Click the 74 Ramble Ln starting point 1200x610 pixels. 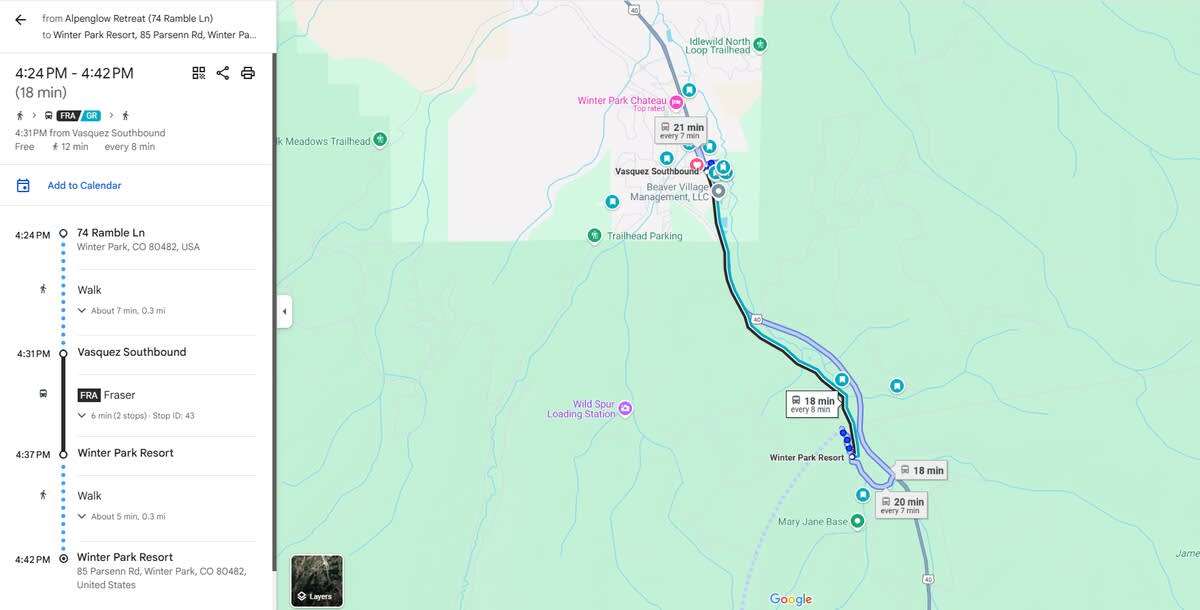coord(111,233)
